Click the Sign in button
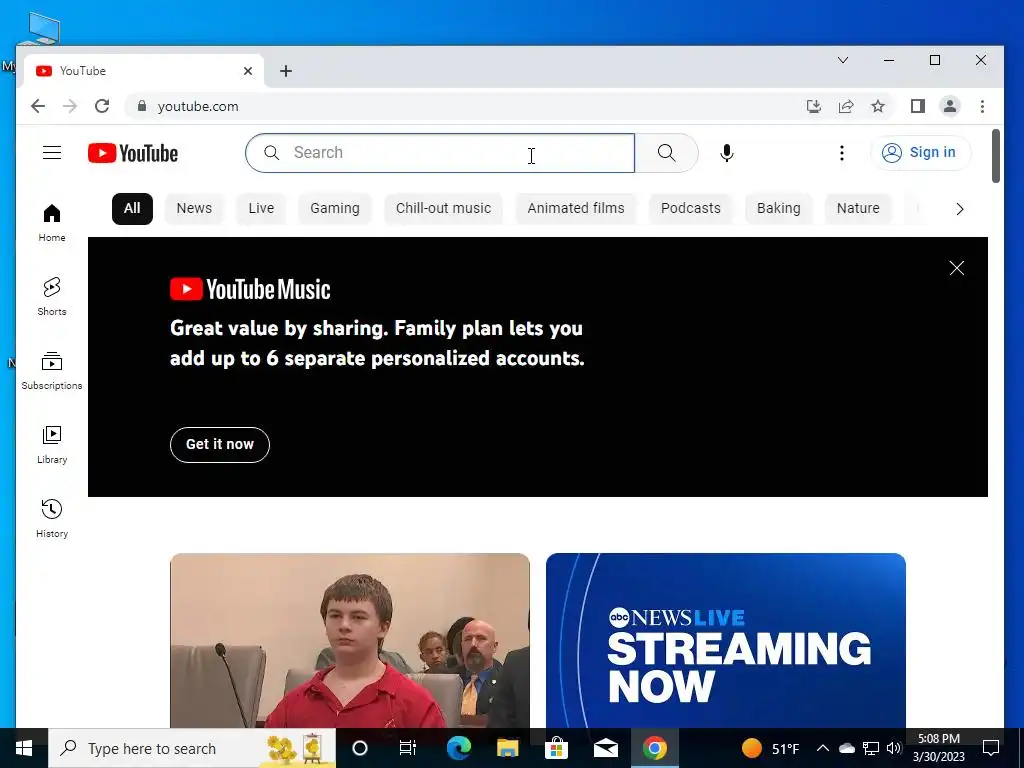Image resolution: width=1024 pixels, height=768 pixels. (920, 152)
